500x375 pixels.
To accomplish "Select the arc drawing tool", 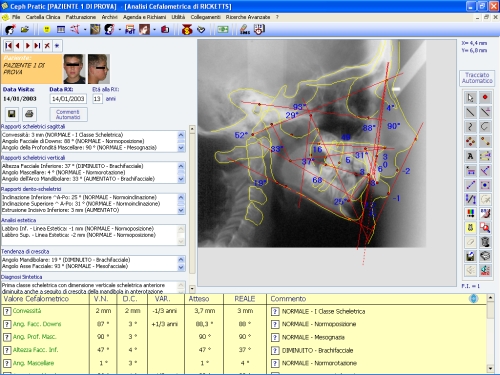I will (x=485, y=127).
